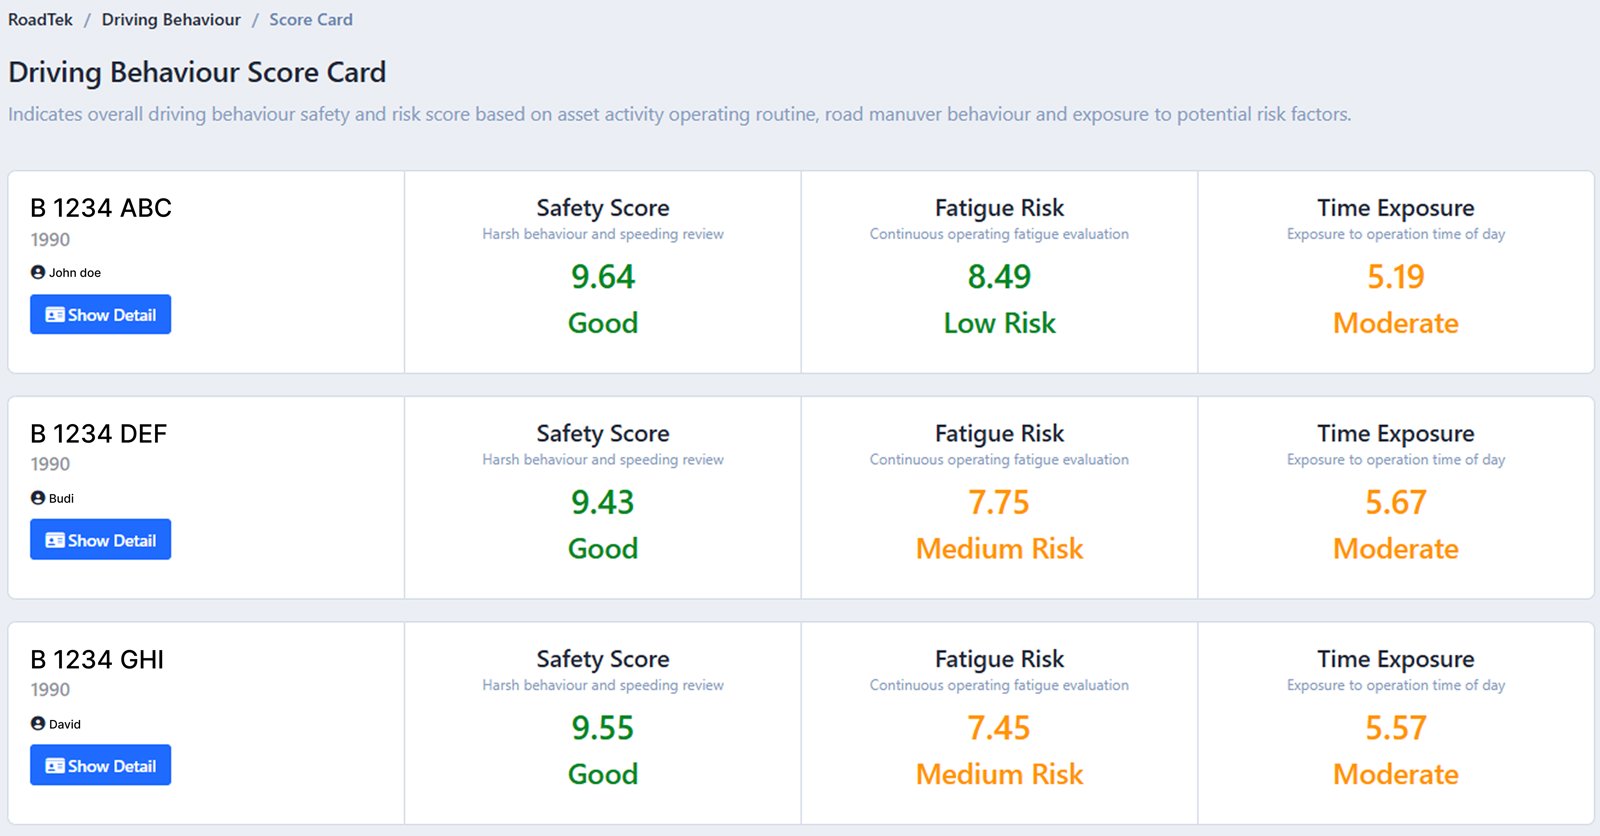Open Driving Behaviour breadcrumb link

pos(171,20)
